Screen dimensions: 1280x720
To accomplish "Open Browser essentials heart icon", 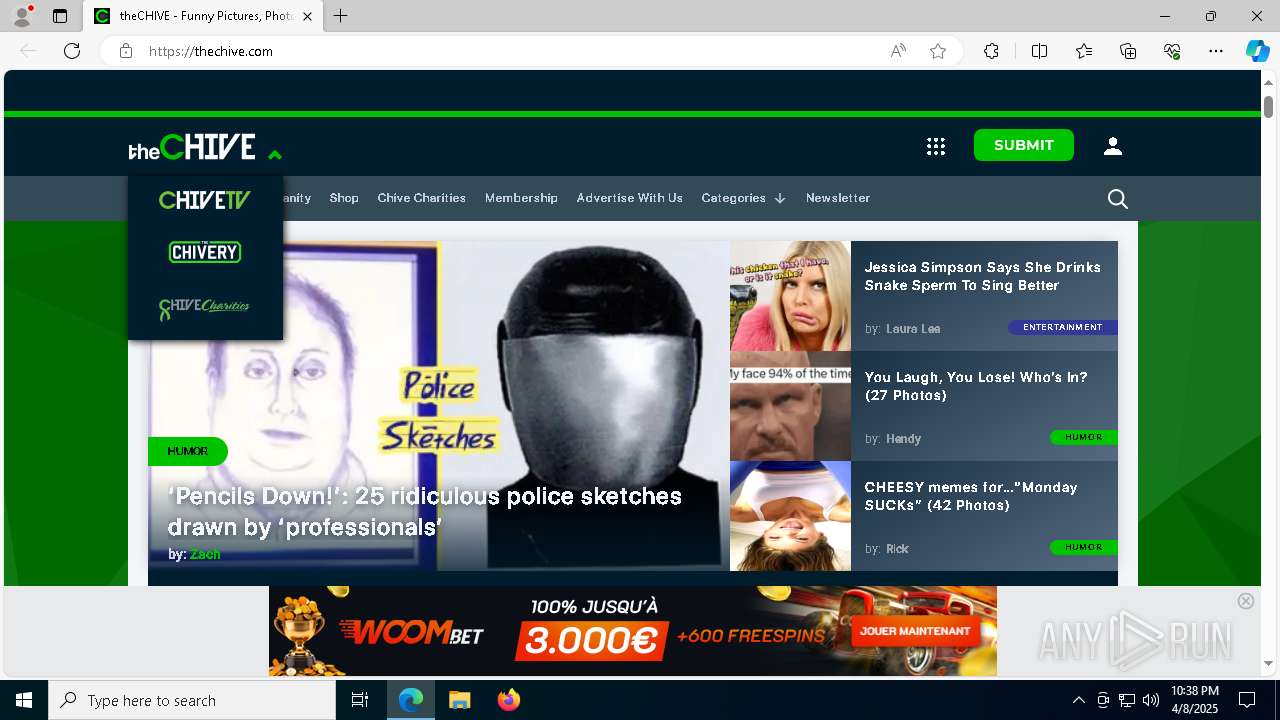I will point(1172,51).
